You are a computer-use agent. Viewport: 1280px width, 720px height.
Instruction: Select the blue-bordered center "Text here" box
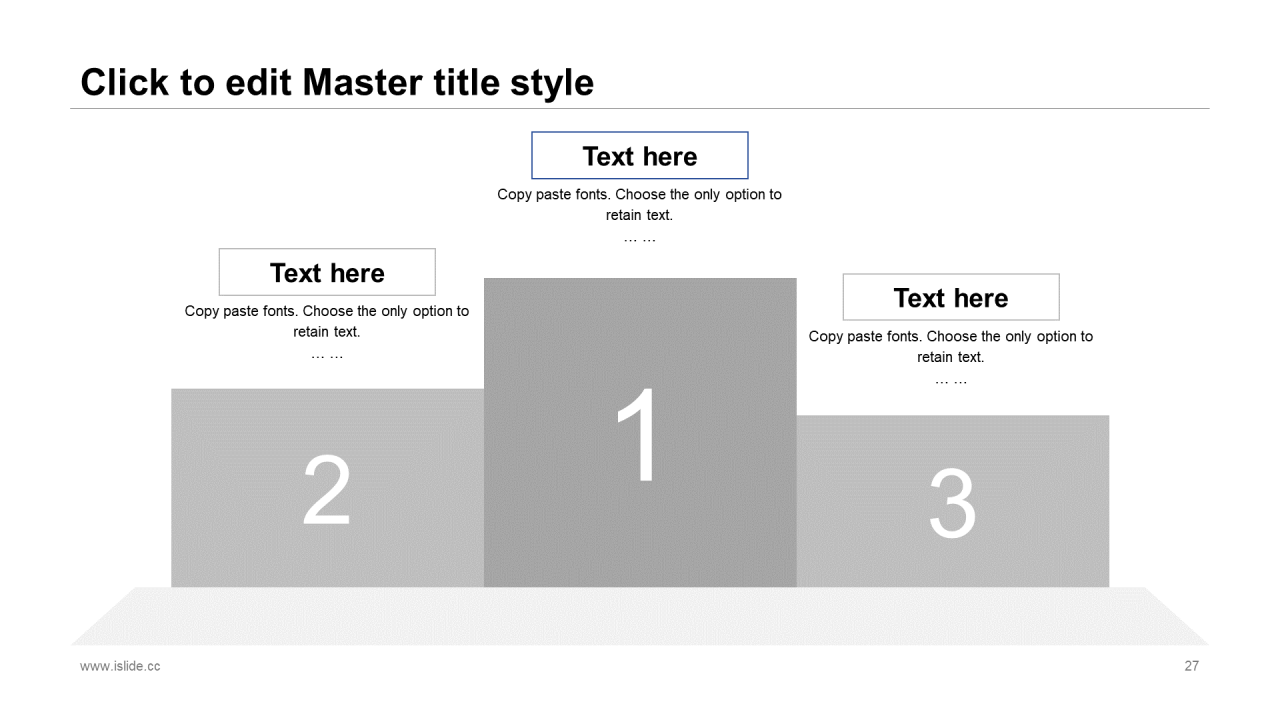click(x=639, y=156)
